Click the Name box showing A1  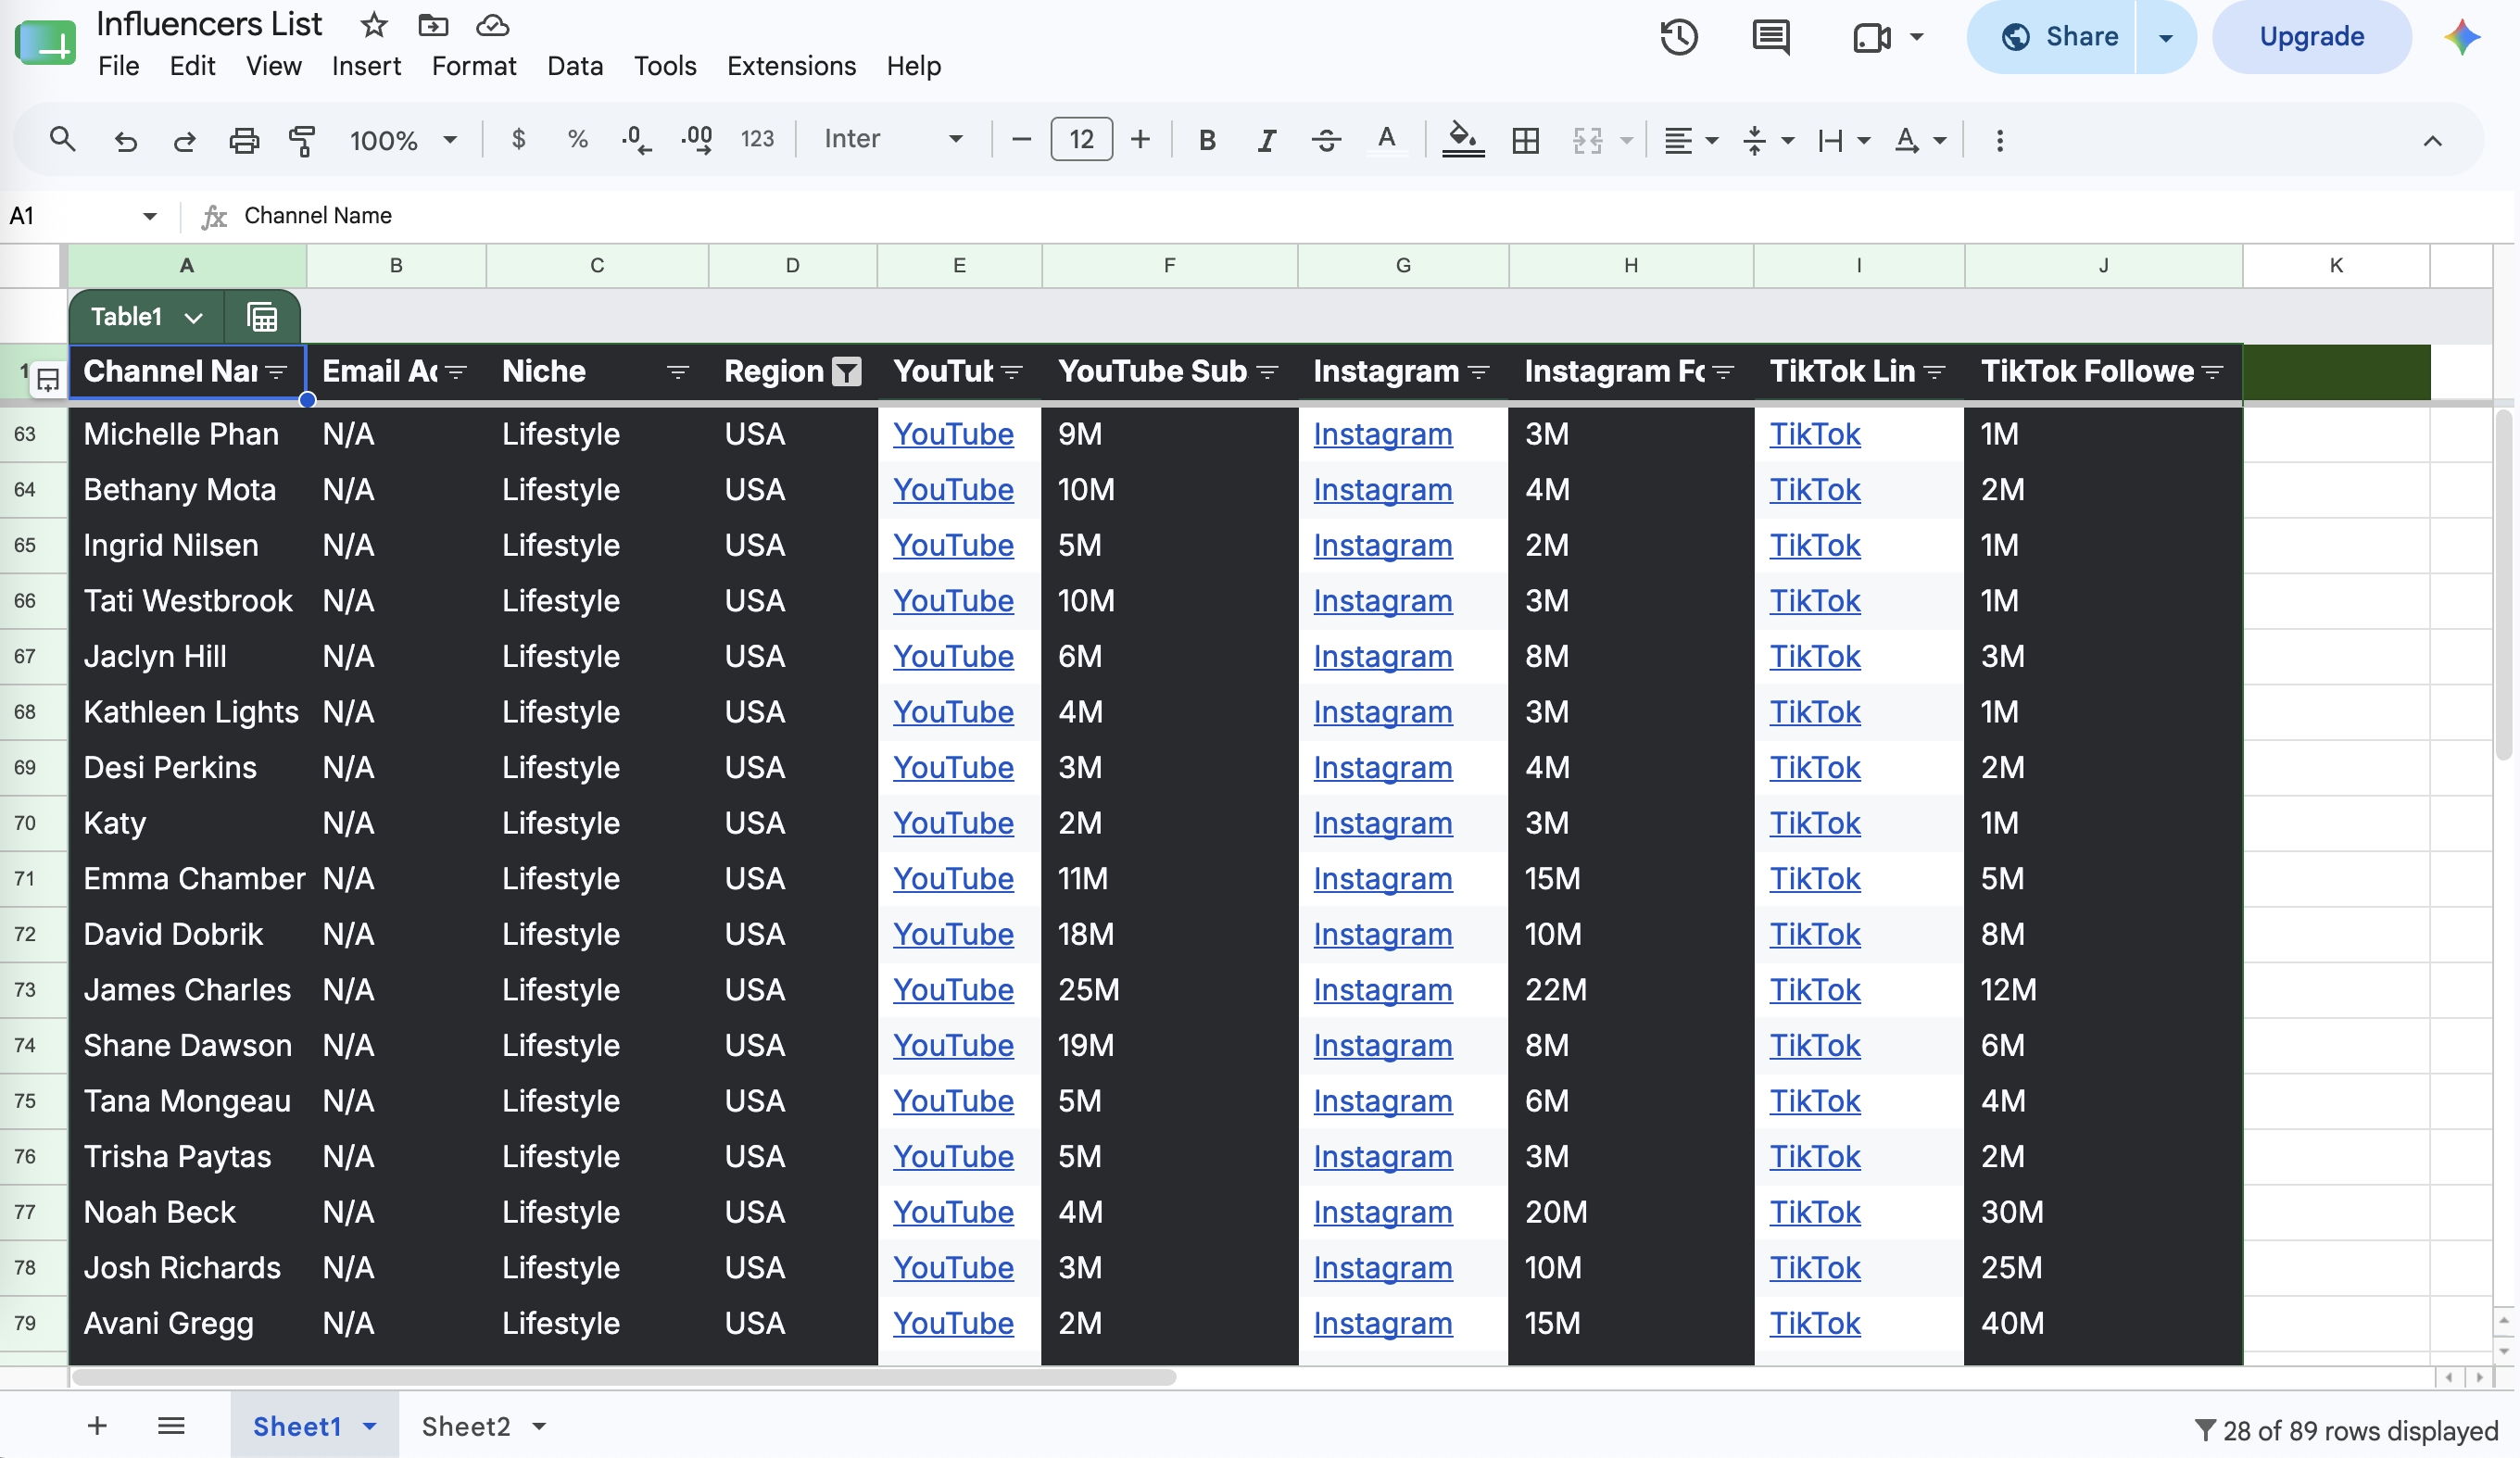(x=82, y=216)
